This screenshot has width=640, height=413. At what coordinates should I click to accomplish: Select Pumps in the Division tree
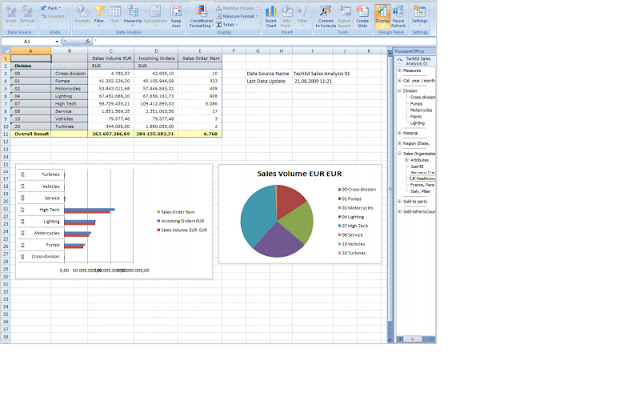click(x=416, y=104)
